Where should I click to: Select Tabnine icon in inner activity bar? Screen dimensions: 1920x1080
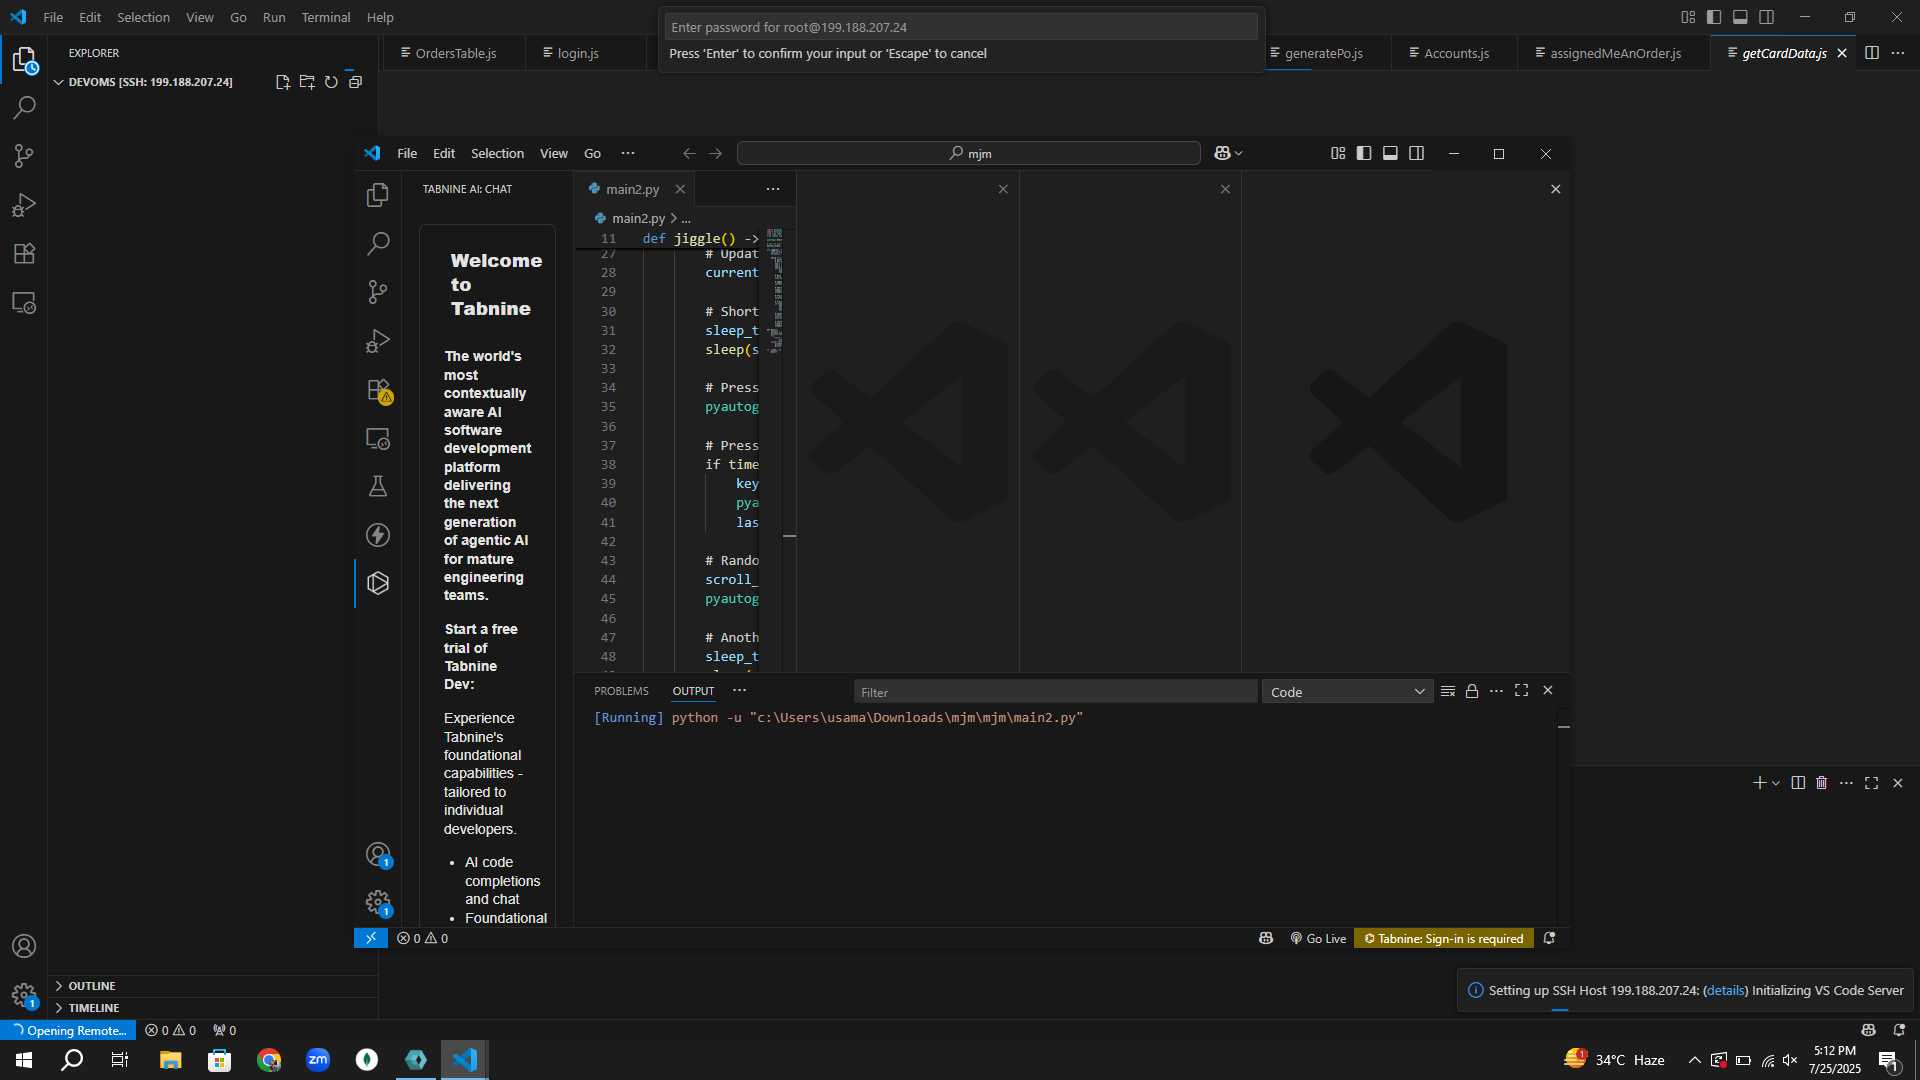click(378, 583)
